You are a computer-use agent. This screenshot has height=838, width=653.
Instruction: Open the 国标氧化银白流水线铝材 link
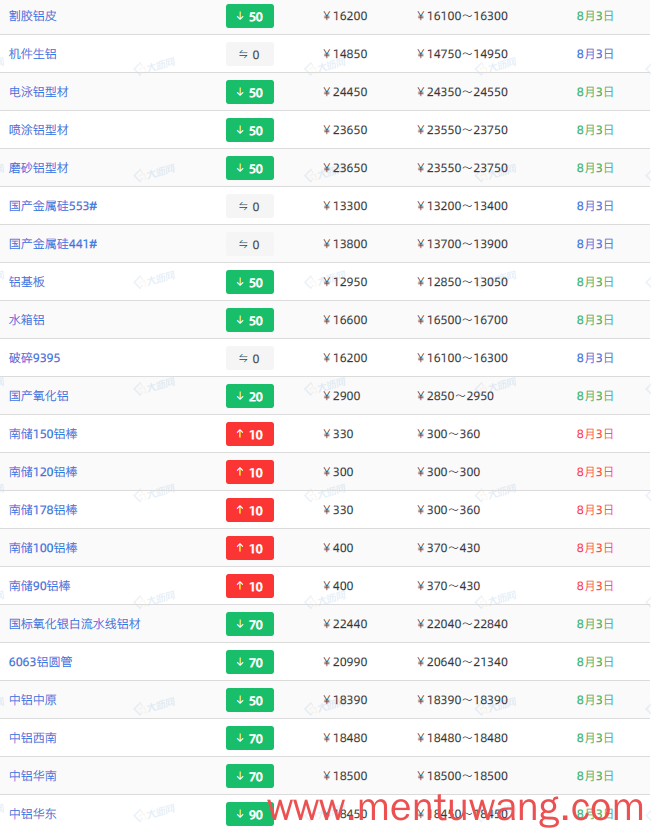coord(75,624)
